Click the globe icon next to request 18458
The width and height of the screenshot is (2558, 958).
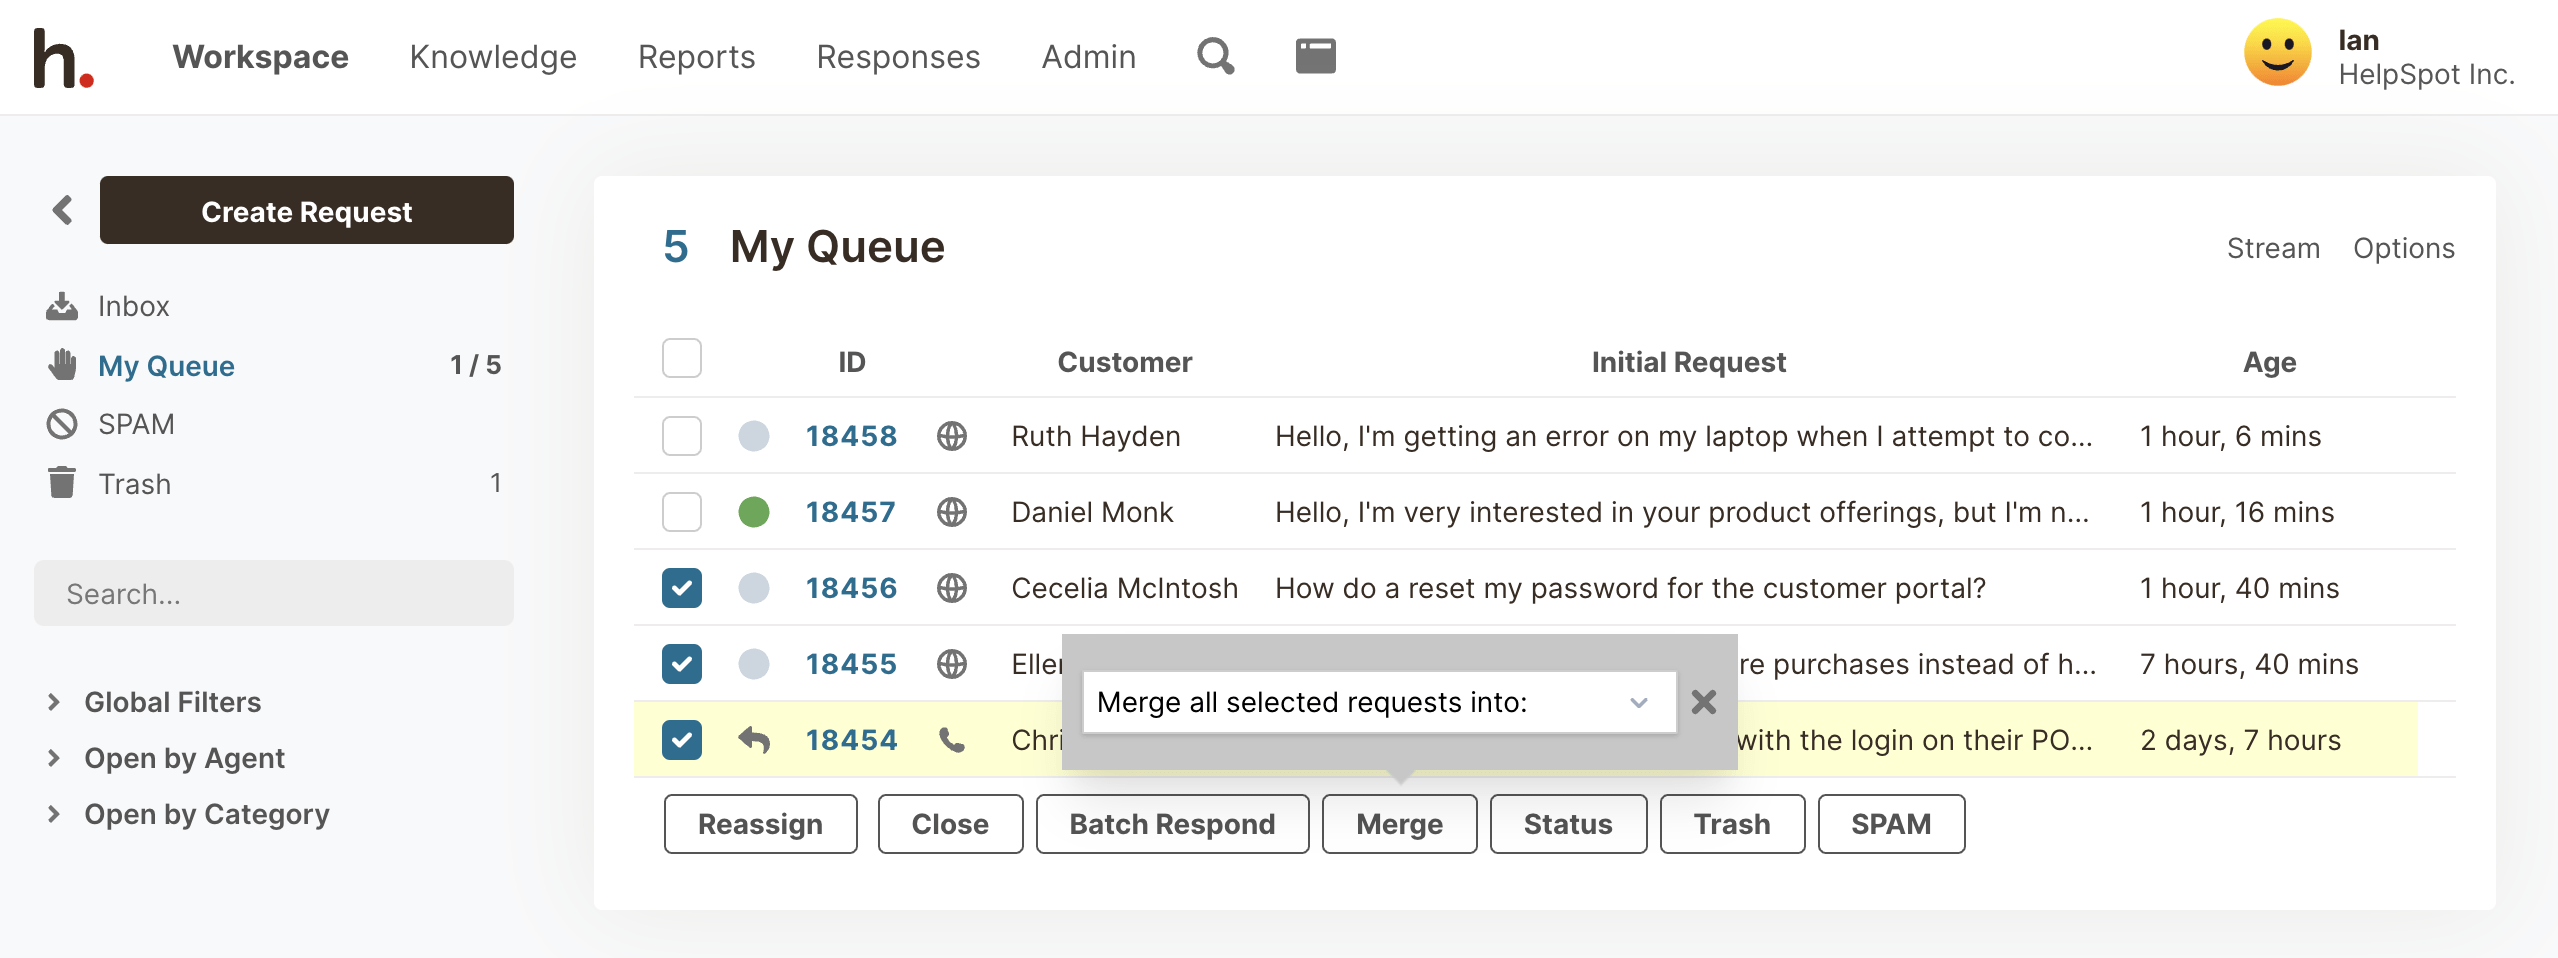click(x=950, y=436)
